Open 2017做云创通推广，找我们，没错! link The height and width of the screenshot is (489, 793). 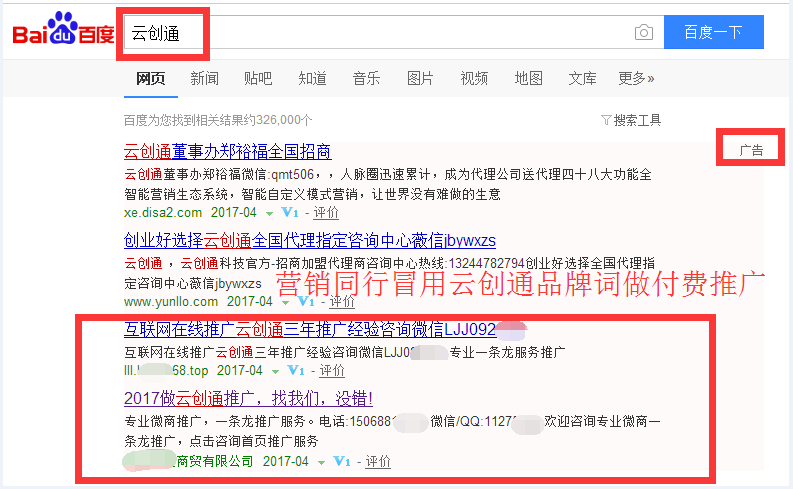click(x=248, y=399)
